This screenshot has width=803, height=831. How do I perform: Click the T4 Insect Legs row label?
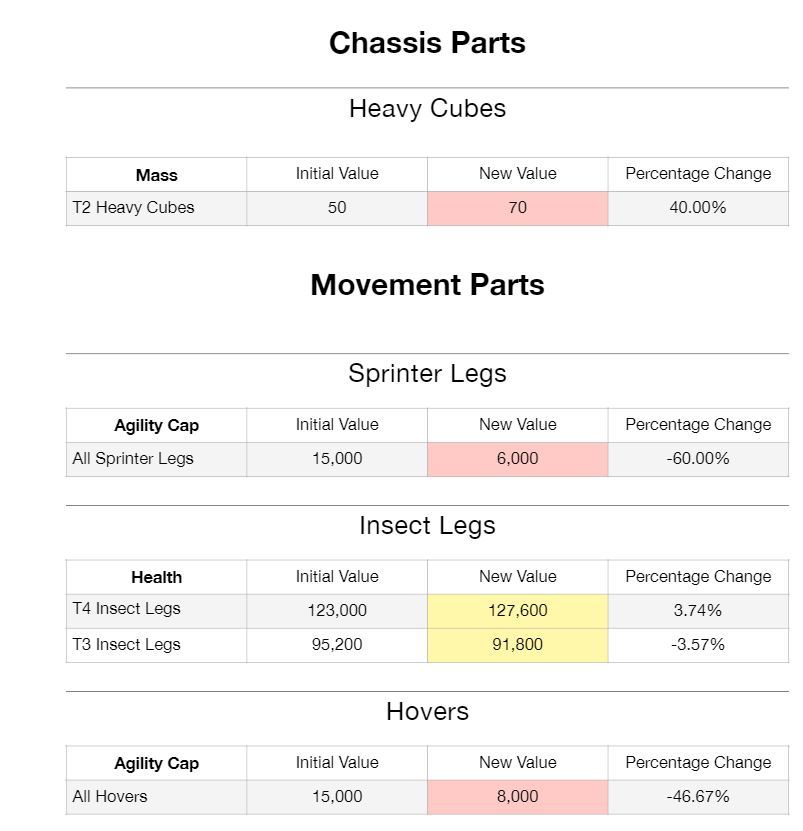coord(126,609)
